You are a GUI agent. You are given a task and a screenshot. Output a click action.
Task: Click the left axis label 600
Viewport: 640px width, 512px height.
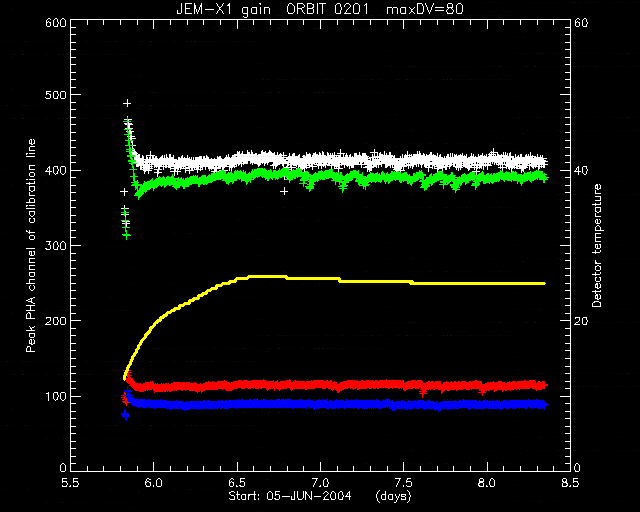[x=56, y=23]
